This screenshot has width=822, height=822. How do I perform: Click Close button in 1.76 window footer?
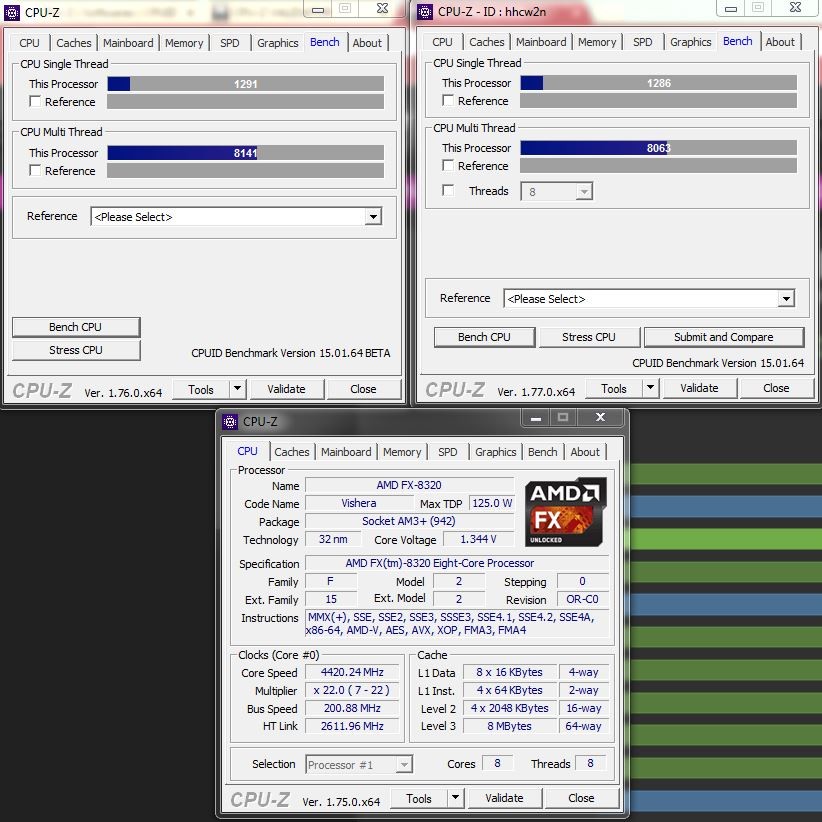click(363, 389)
